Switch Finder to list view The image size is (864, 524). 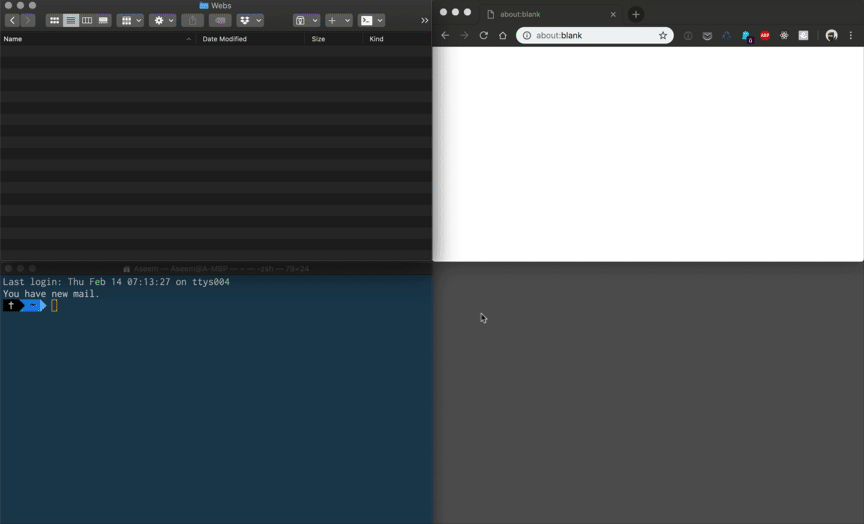tap(71, 20)
